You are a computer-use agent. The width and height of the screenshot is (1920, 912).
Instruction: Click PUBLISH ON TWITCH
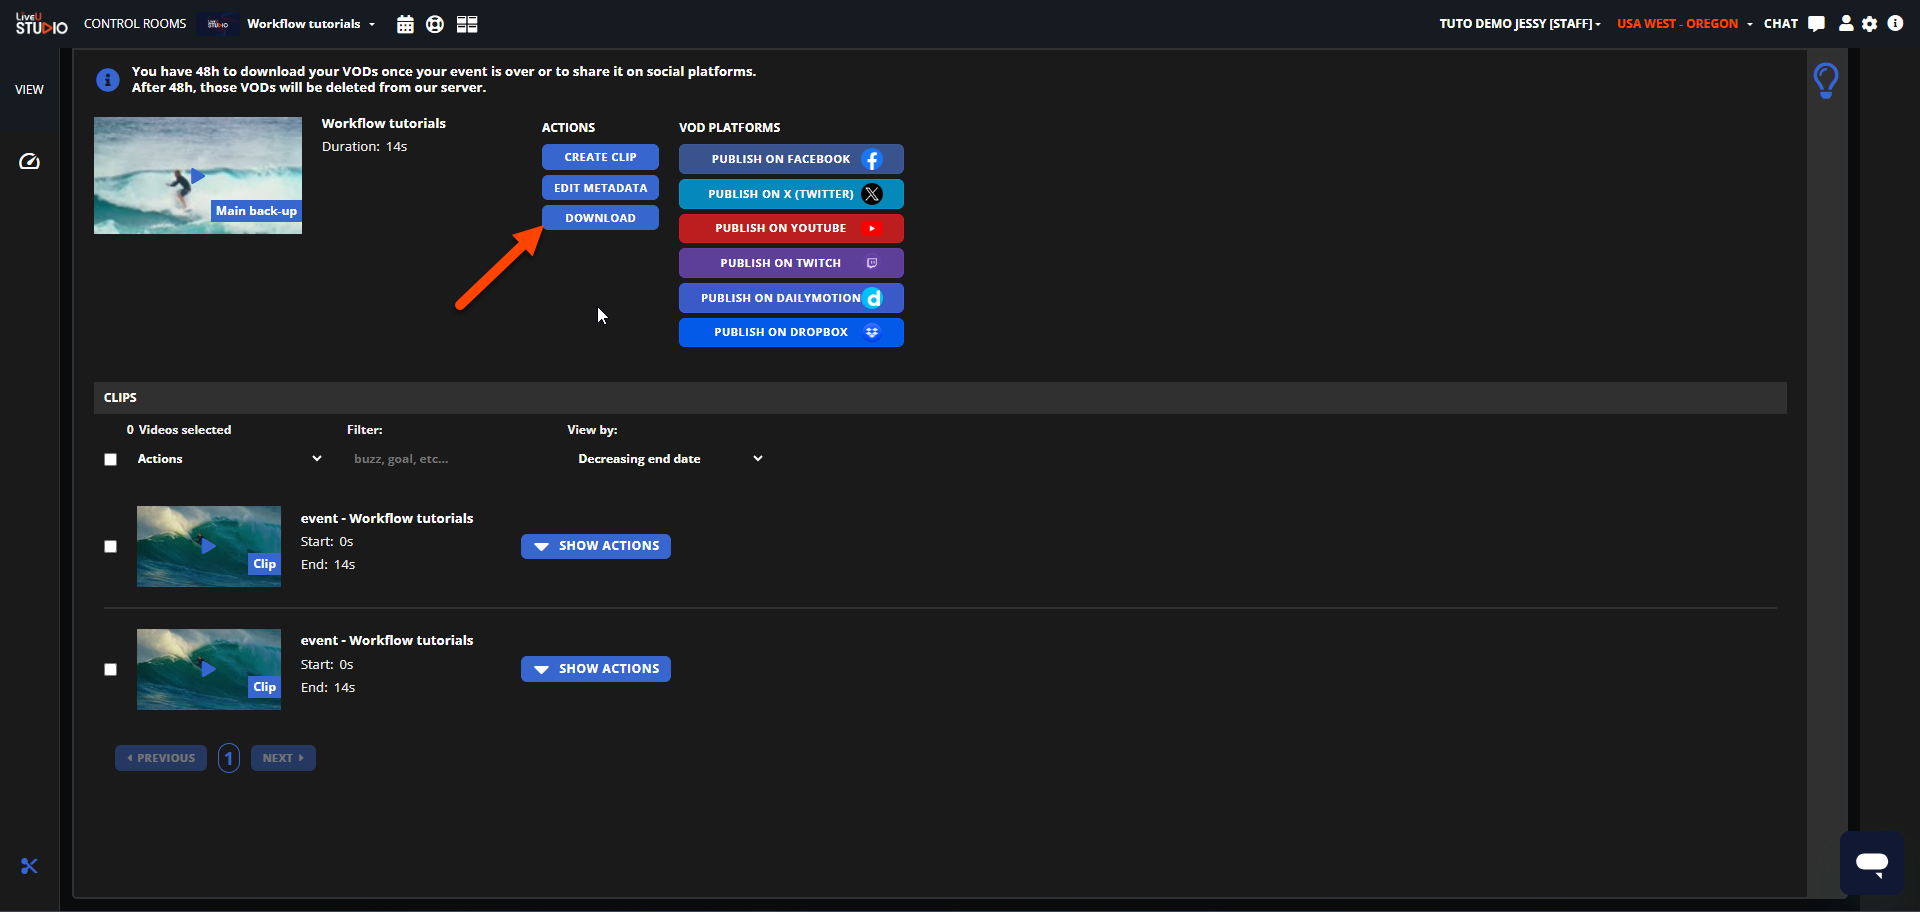[791, 263]
